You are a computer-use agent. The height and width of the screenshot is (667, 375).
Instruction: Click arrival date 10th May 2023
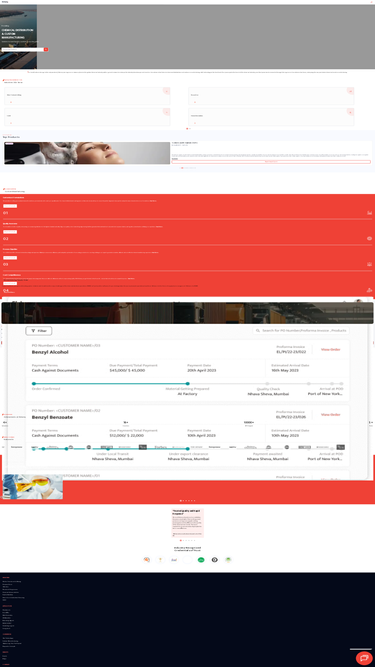[x=285, y=436]
